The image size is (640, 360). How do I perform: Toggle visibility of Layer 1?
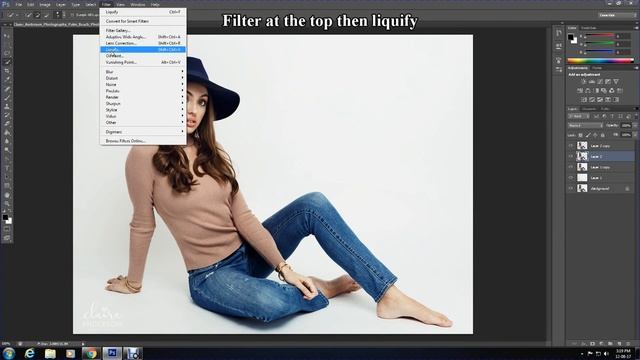click(x=571, y=178)
